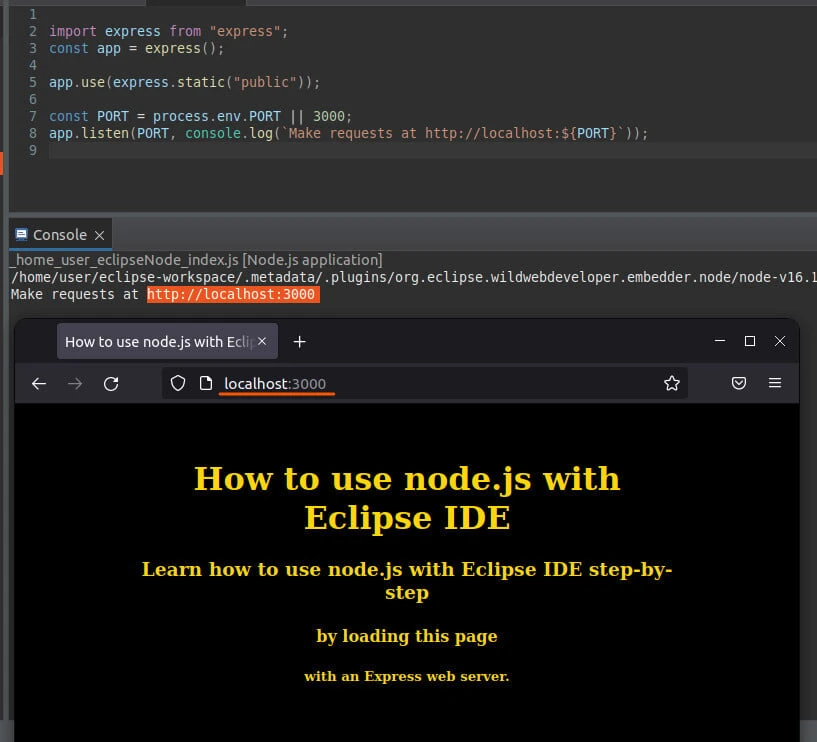Reload the localhost page in browser
Viewport: 817px width, 742px height.
pyautogui.click(x=112, y=384)
